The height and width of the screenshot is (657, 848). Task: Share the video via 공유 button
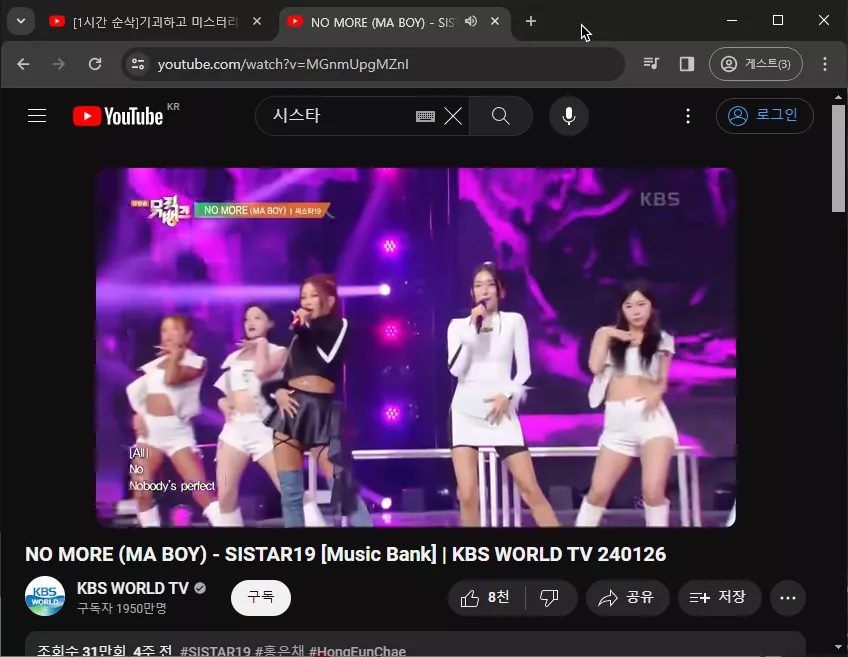(x=627, y=598)
